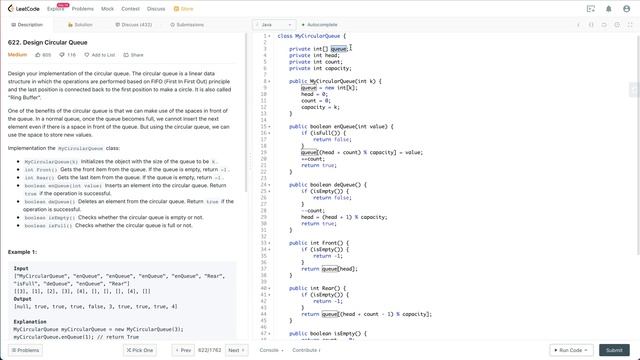This screenshot has width=640, height=360.
Task: Click the description panel scrollbar
Action: pyautogui.click(x=246, y=112)
